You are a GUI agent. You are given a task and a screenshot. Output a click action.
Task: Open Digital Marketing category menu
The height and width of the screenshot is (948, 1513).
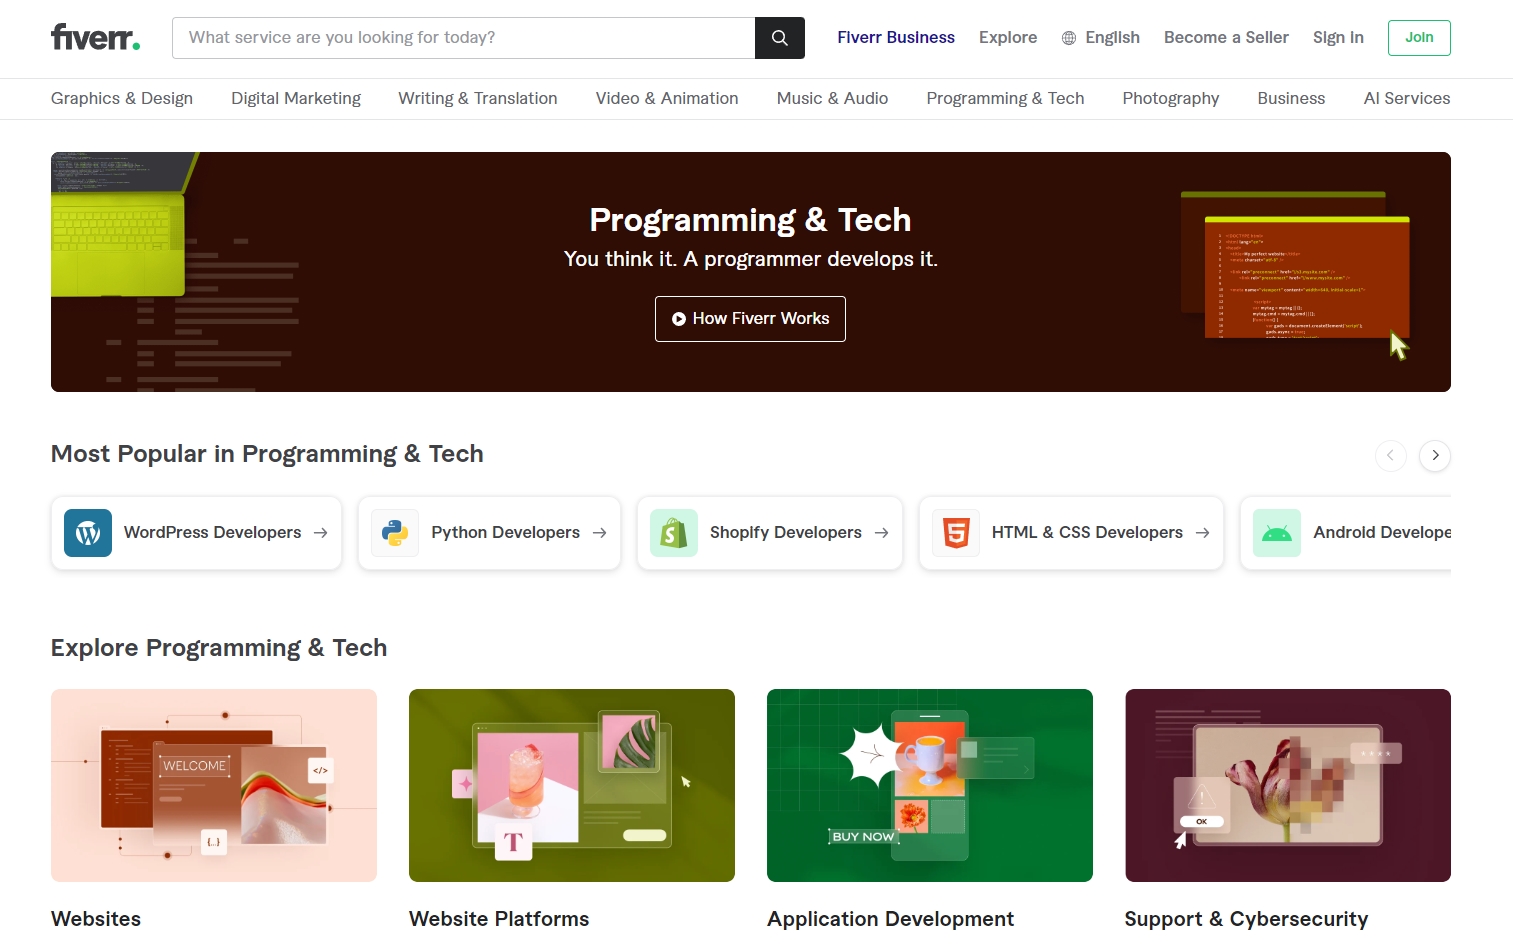click(x=296, y=98)
